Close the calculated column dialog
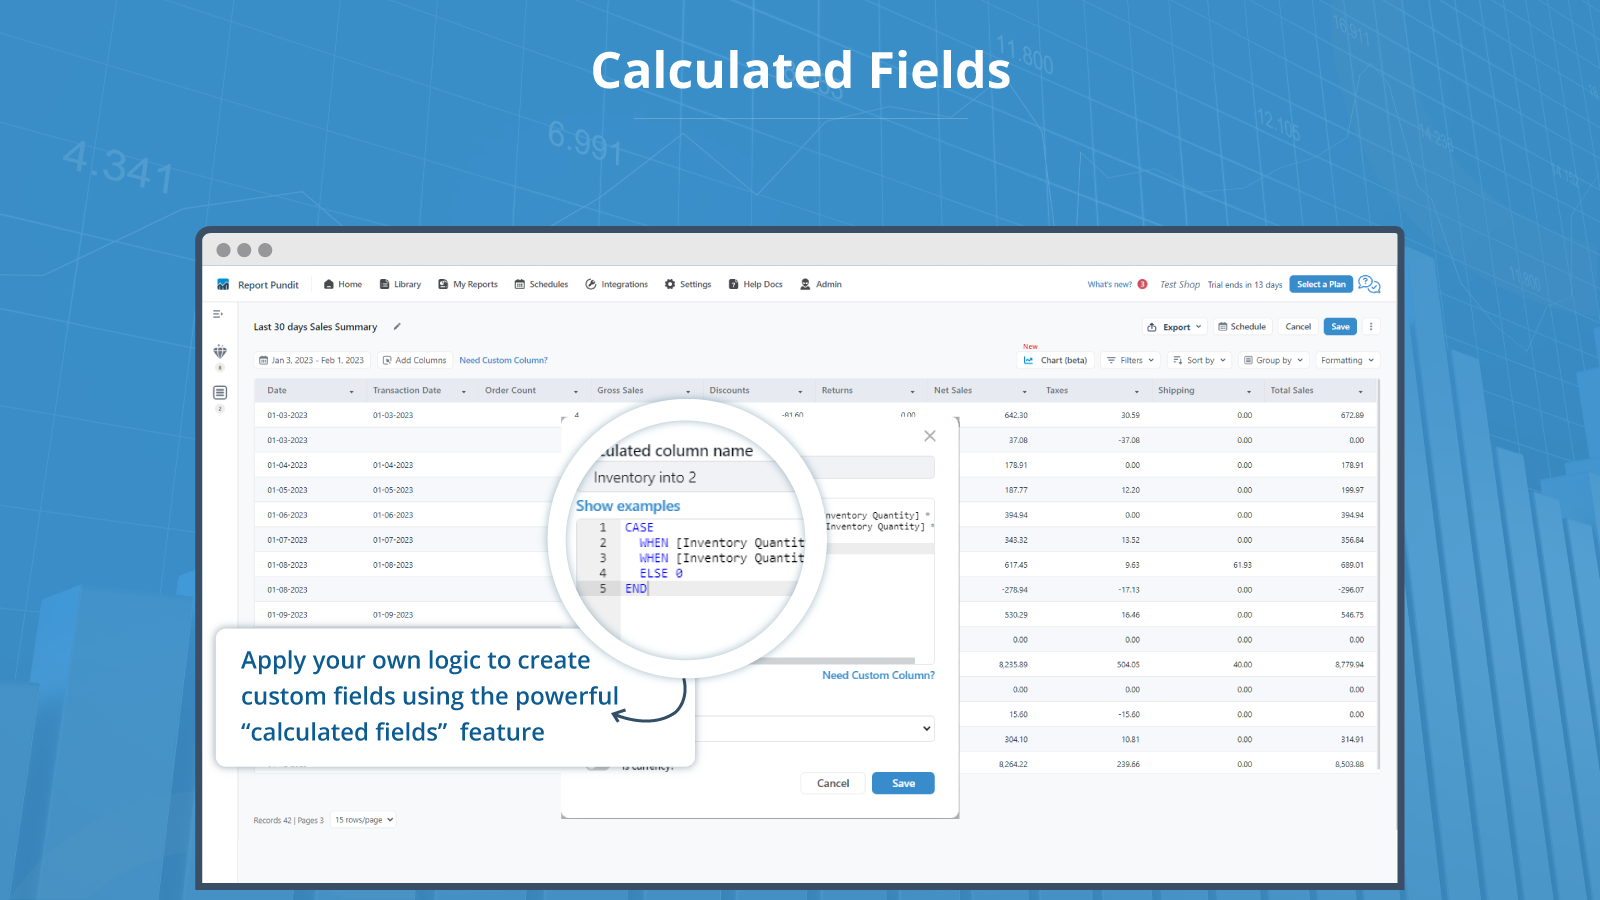The width and height of the screenshot is (1600, 900). 930,436
